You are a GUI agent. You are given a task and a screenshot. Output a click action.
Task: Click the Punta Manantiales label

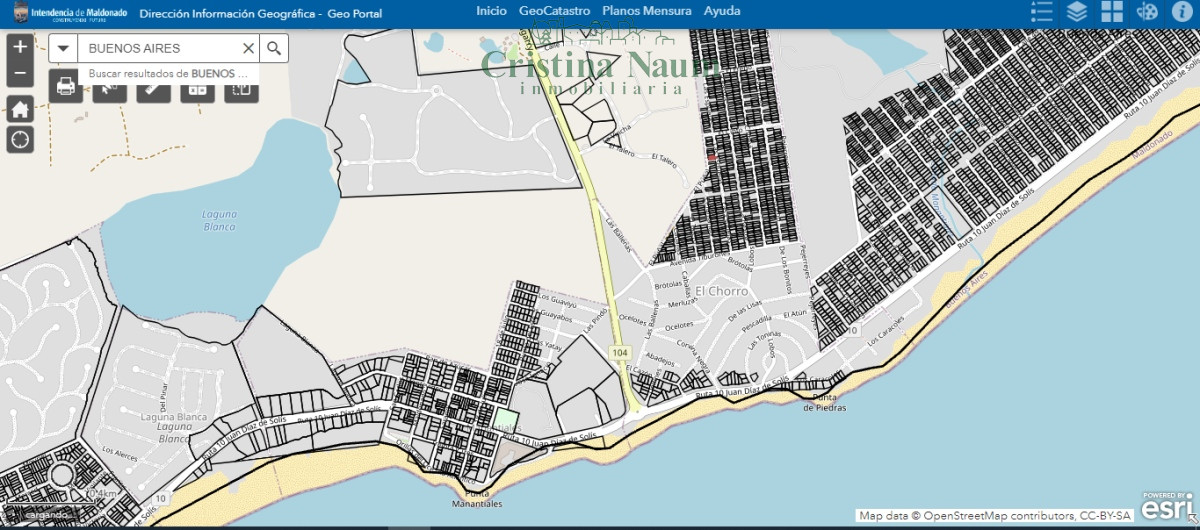pos(475,499)
